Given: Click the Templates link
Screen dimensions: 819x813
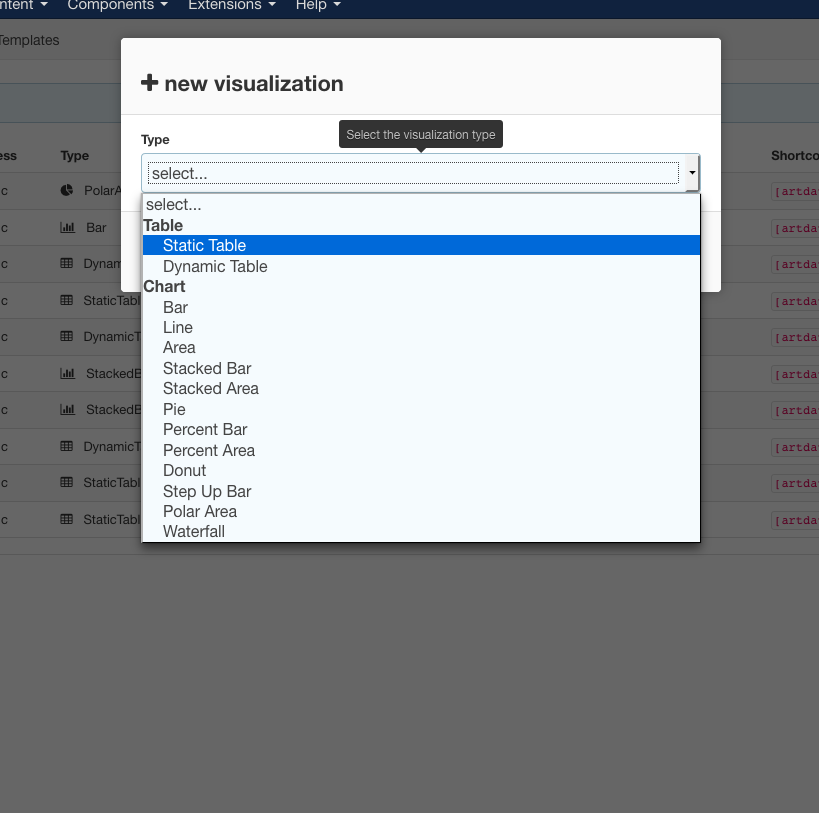Looking at the screenshot, I should [30, 40].
